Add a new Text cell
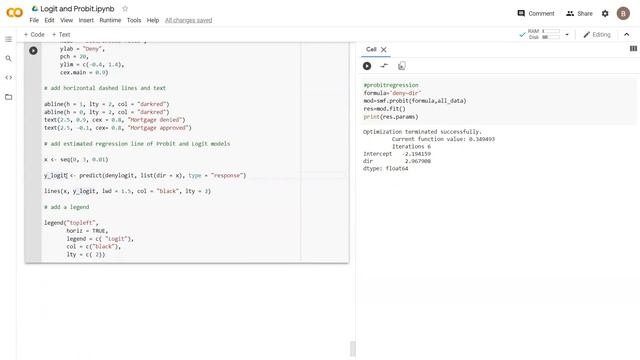640x360 pixels. (x=61, y=35)
